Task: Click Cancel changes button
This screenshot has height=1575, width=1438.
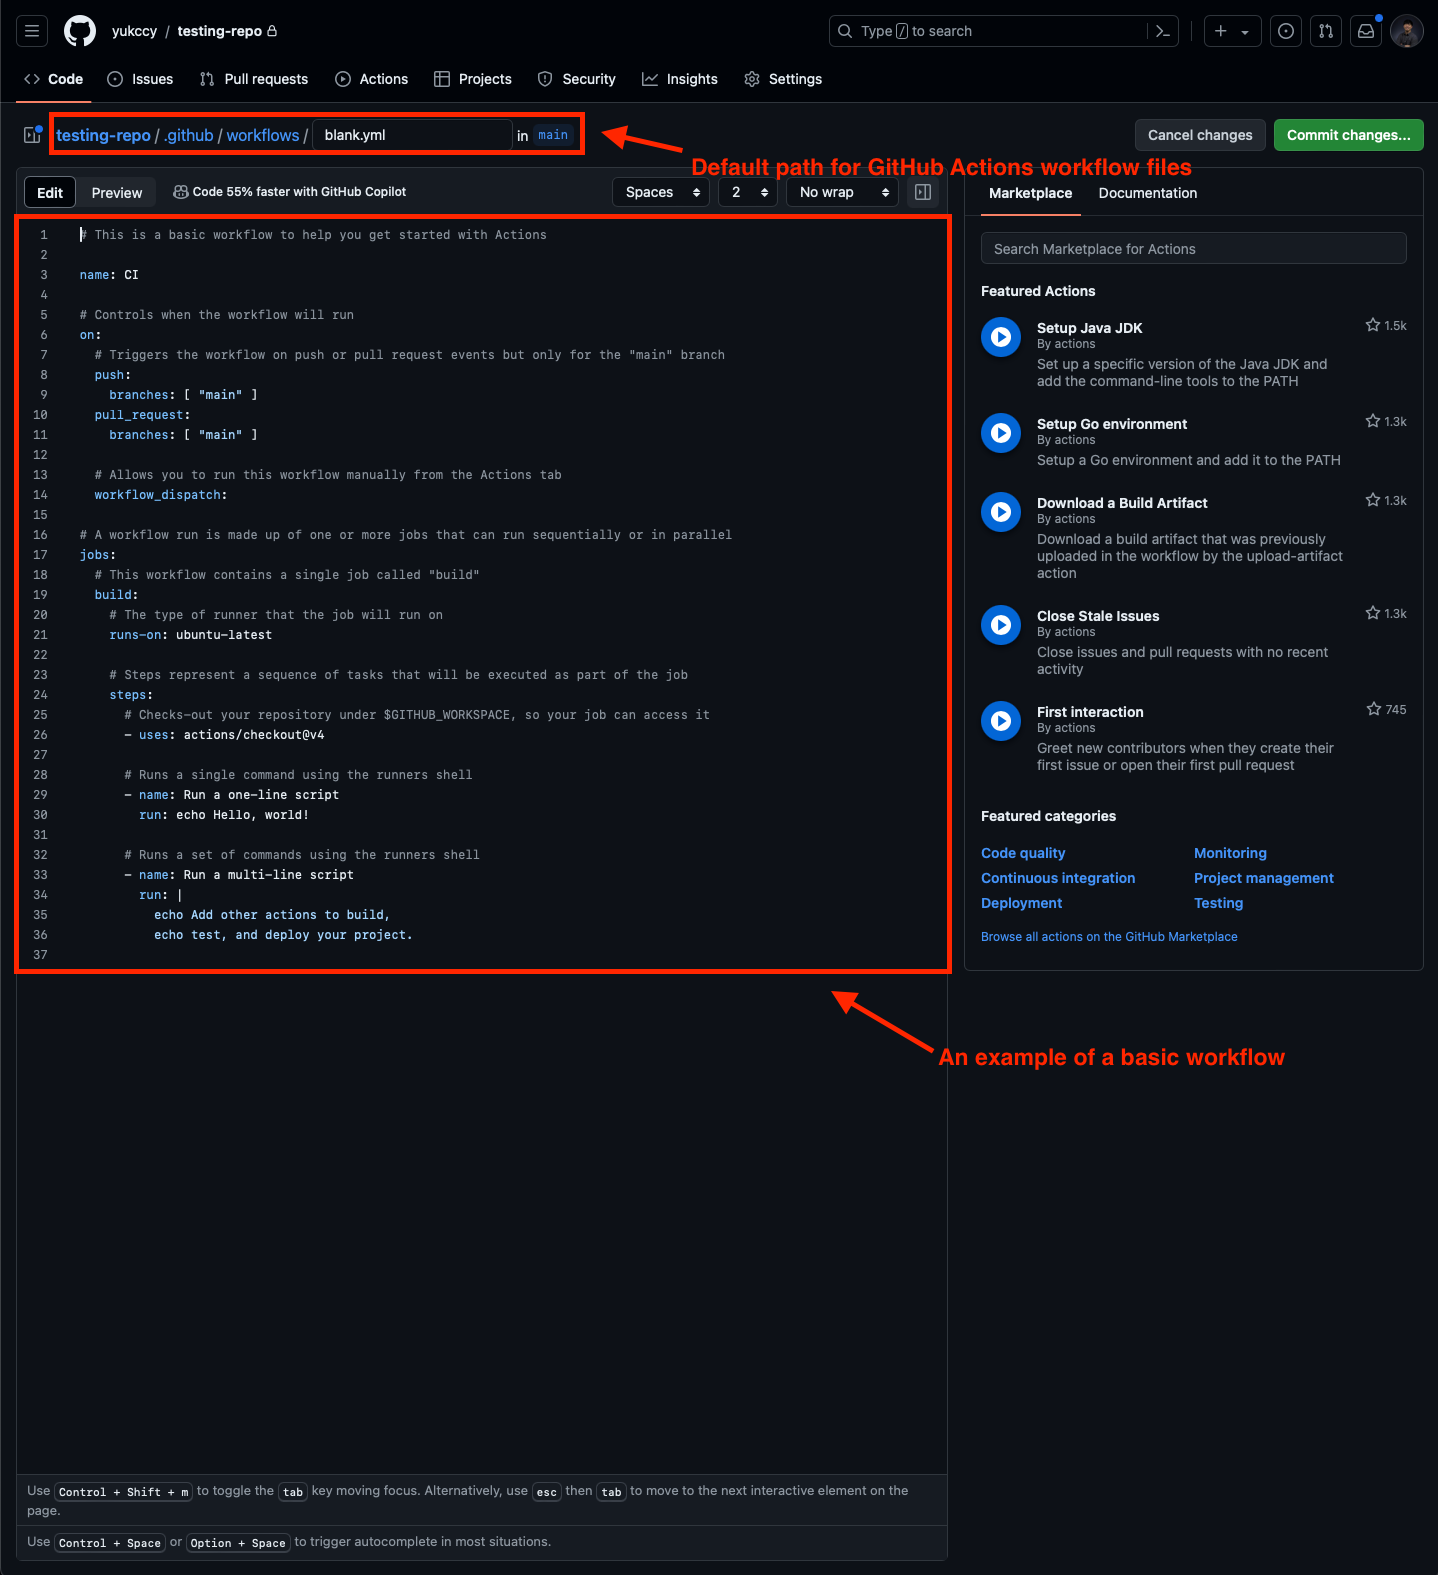Action: tap(1200, 135)
